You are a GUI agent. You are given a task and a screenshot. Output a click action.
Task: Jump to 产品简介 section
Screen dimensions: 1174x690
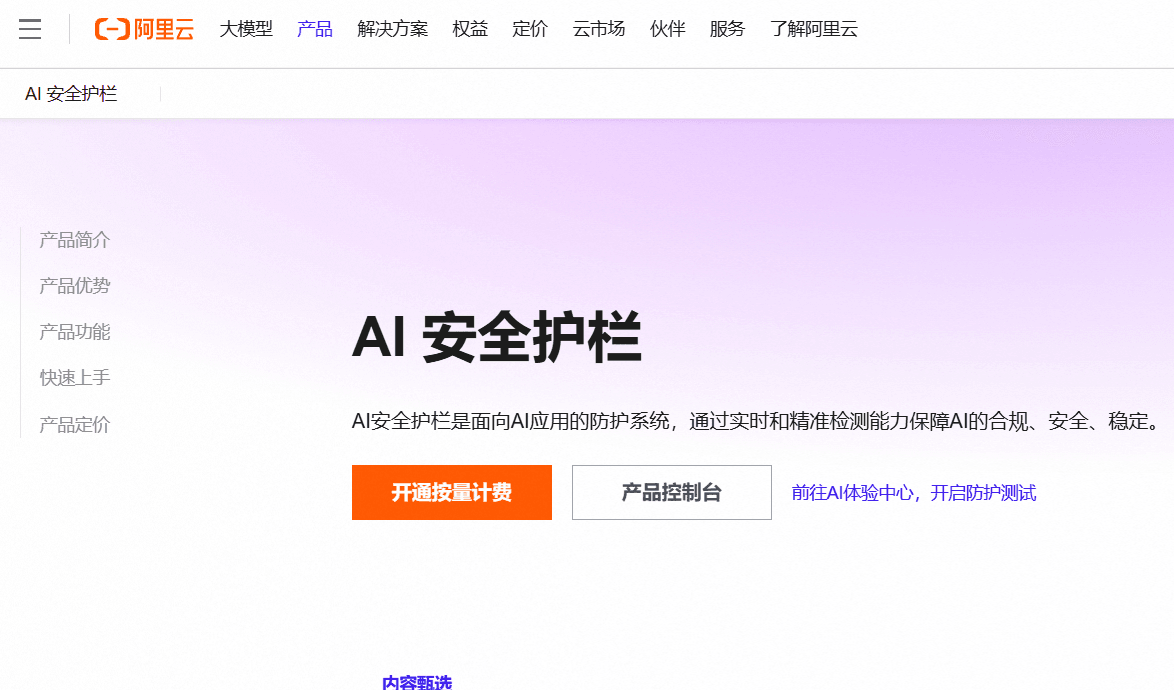(75, 239)
